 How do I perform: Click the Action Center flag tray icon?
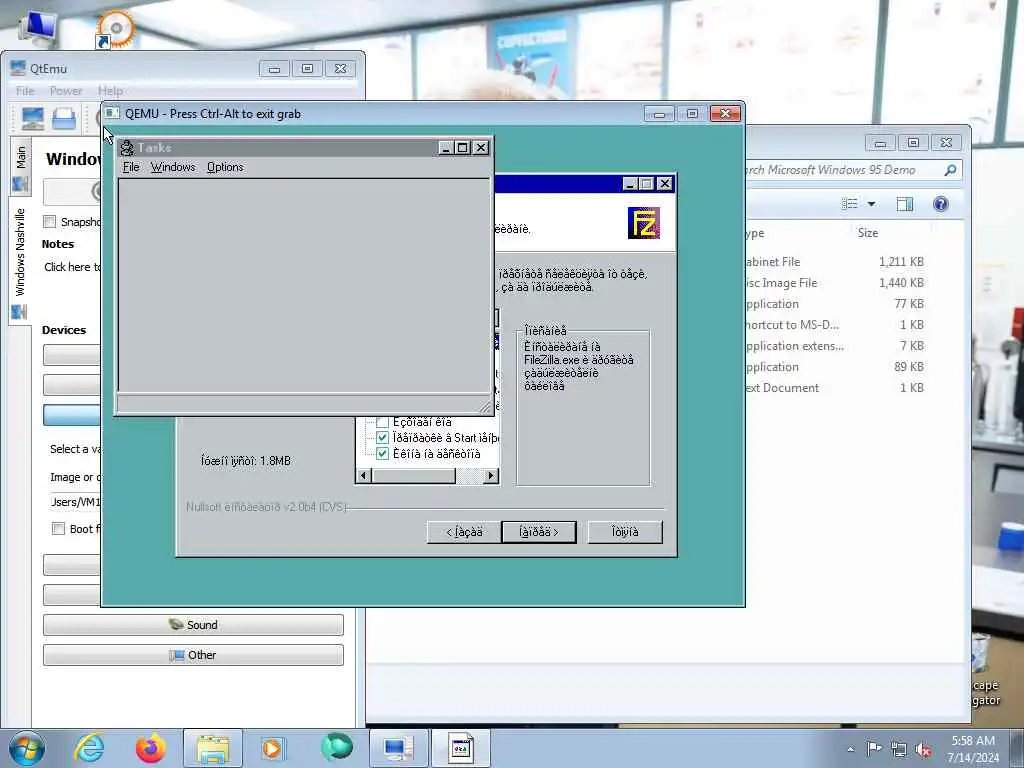874,749
